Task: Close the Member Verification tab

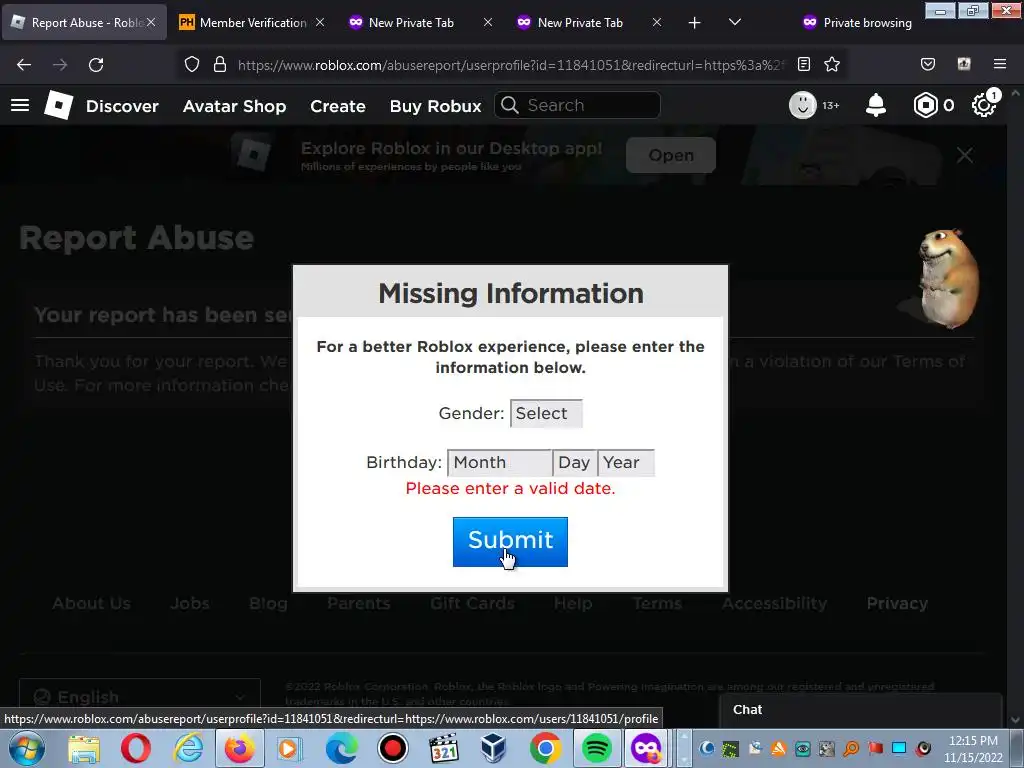Action: (320, 22)
